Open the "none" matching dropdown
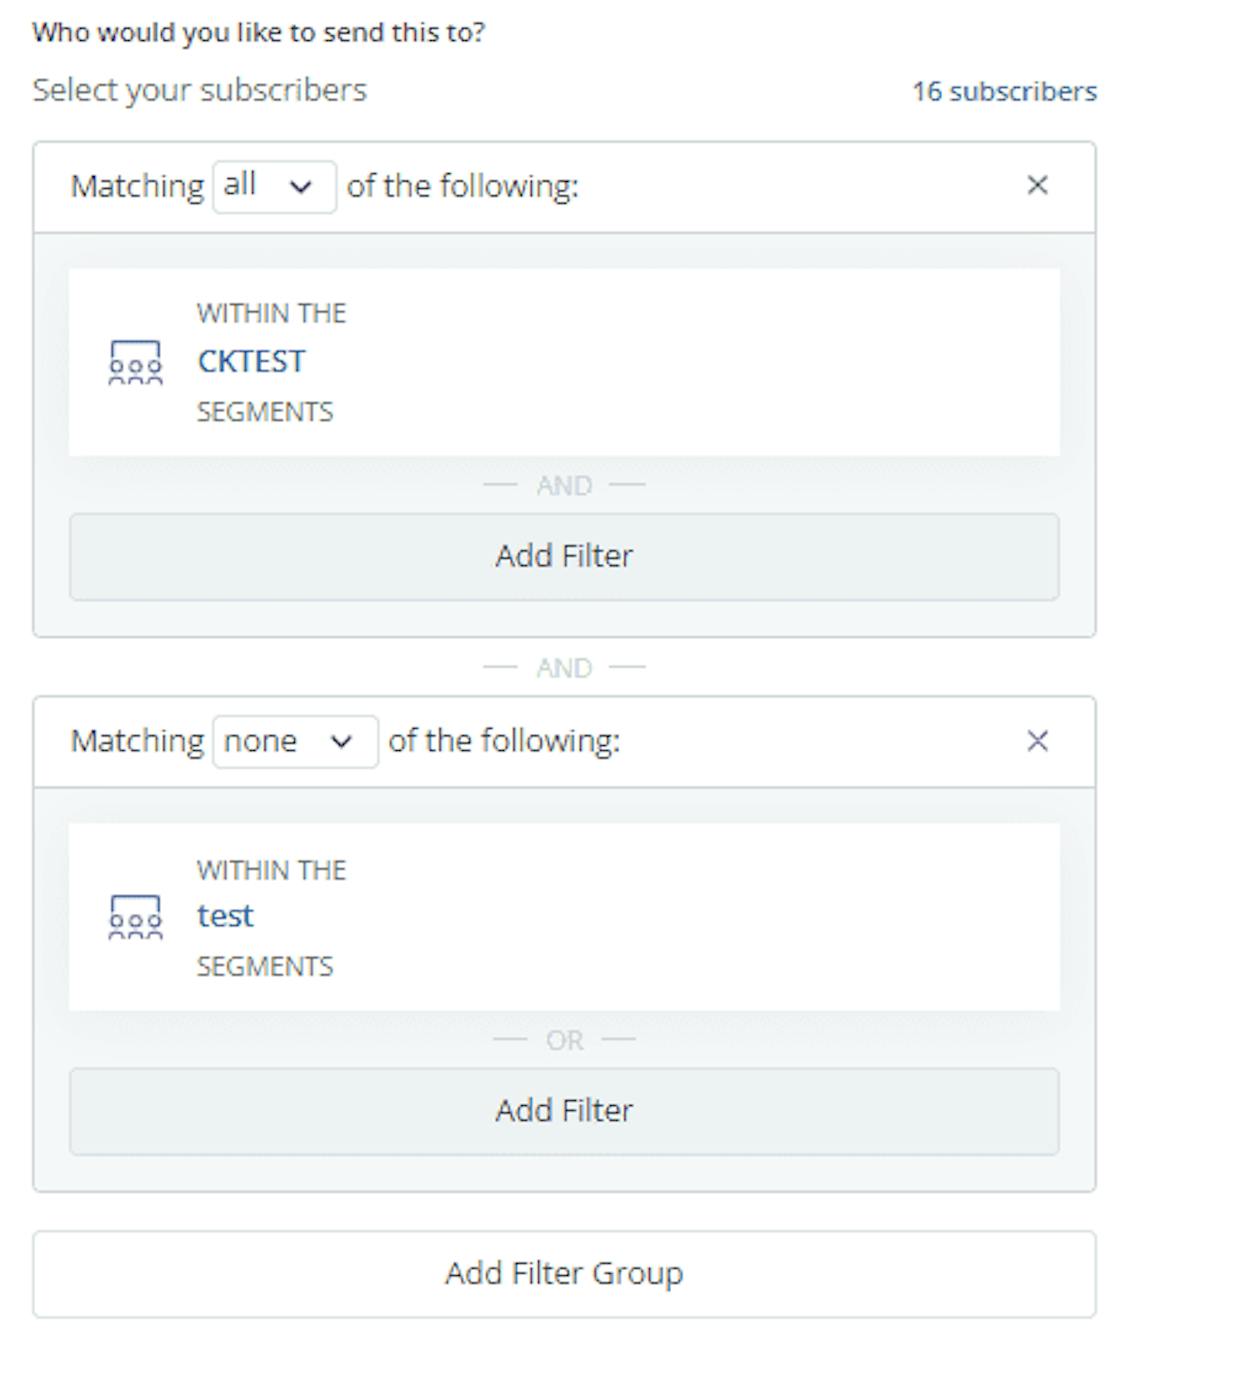The height and width of the screenshot is (1373, 1240). [295, 742]
